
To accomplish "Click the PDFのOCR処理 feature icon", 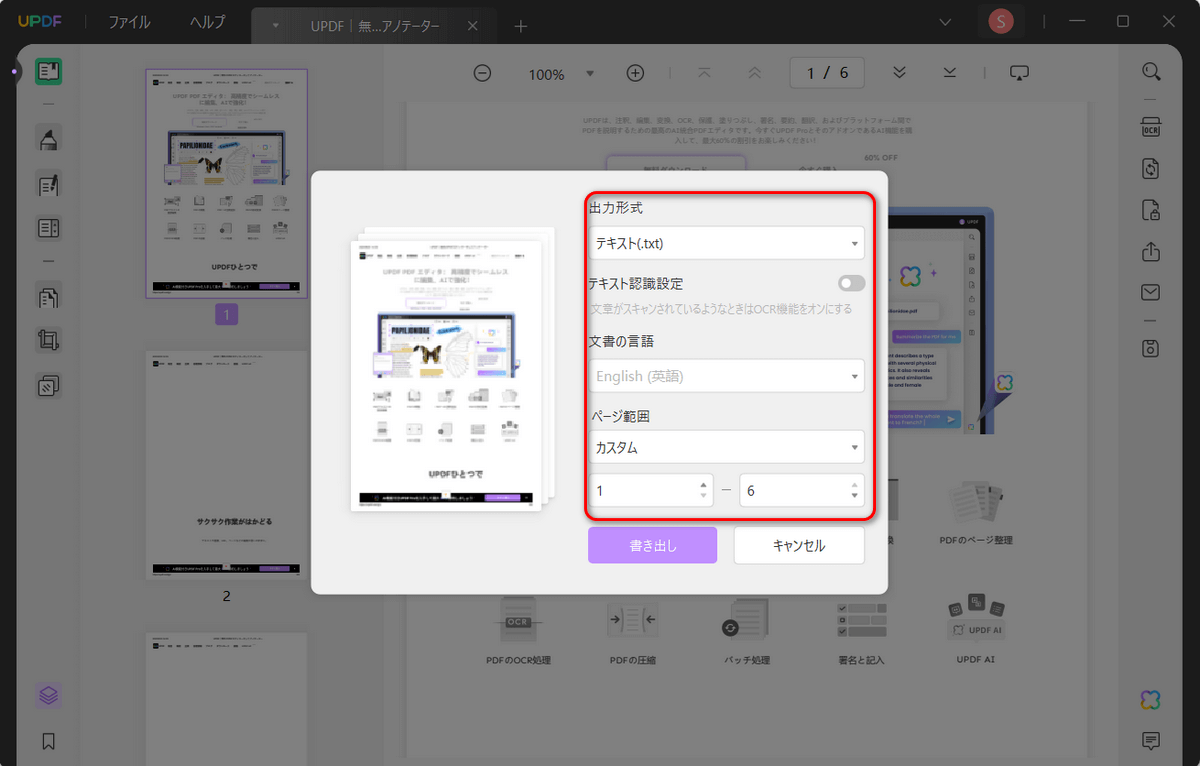I will point(517,620).
